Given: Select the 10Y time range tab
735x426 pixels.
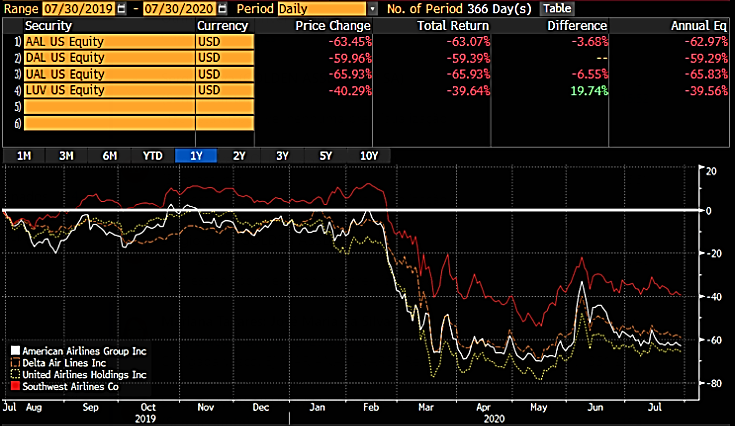Looking at the screenshot, I should point(368,156).
